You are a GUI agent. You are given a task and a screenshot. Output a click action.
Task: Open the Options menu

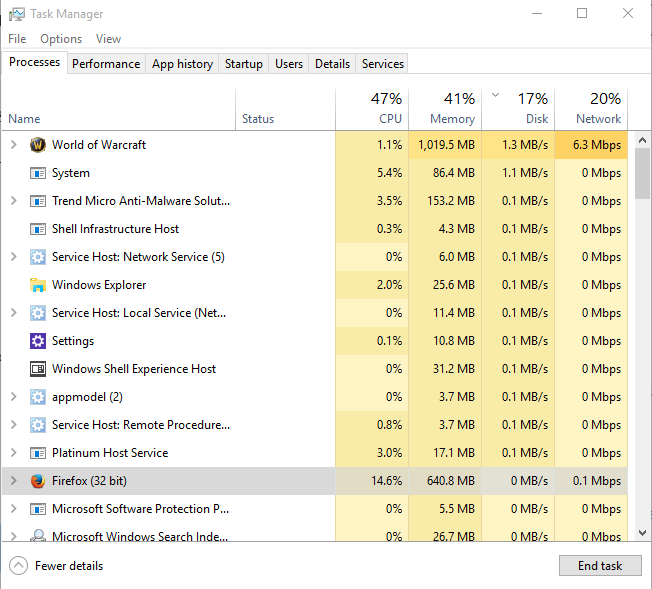(x=61, y=39)
